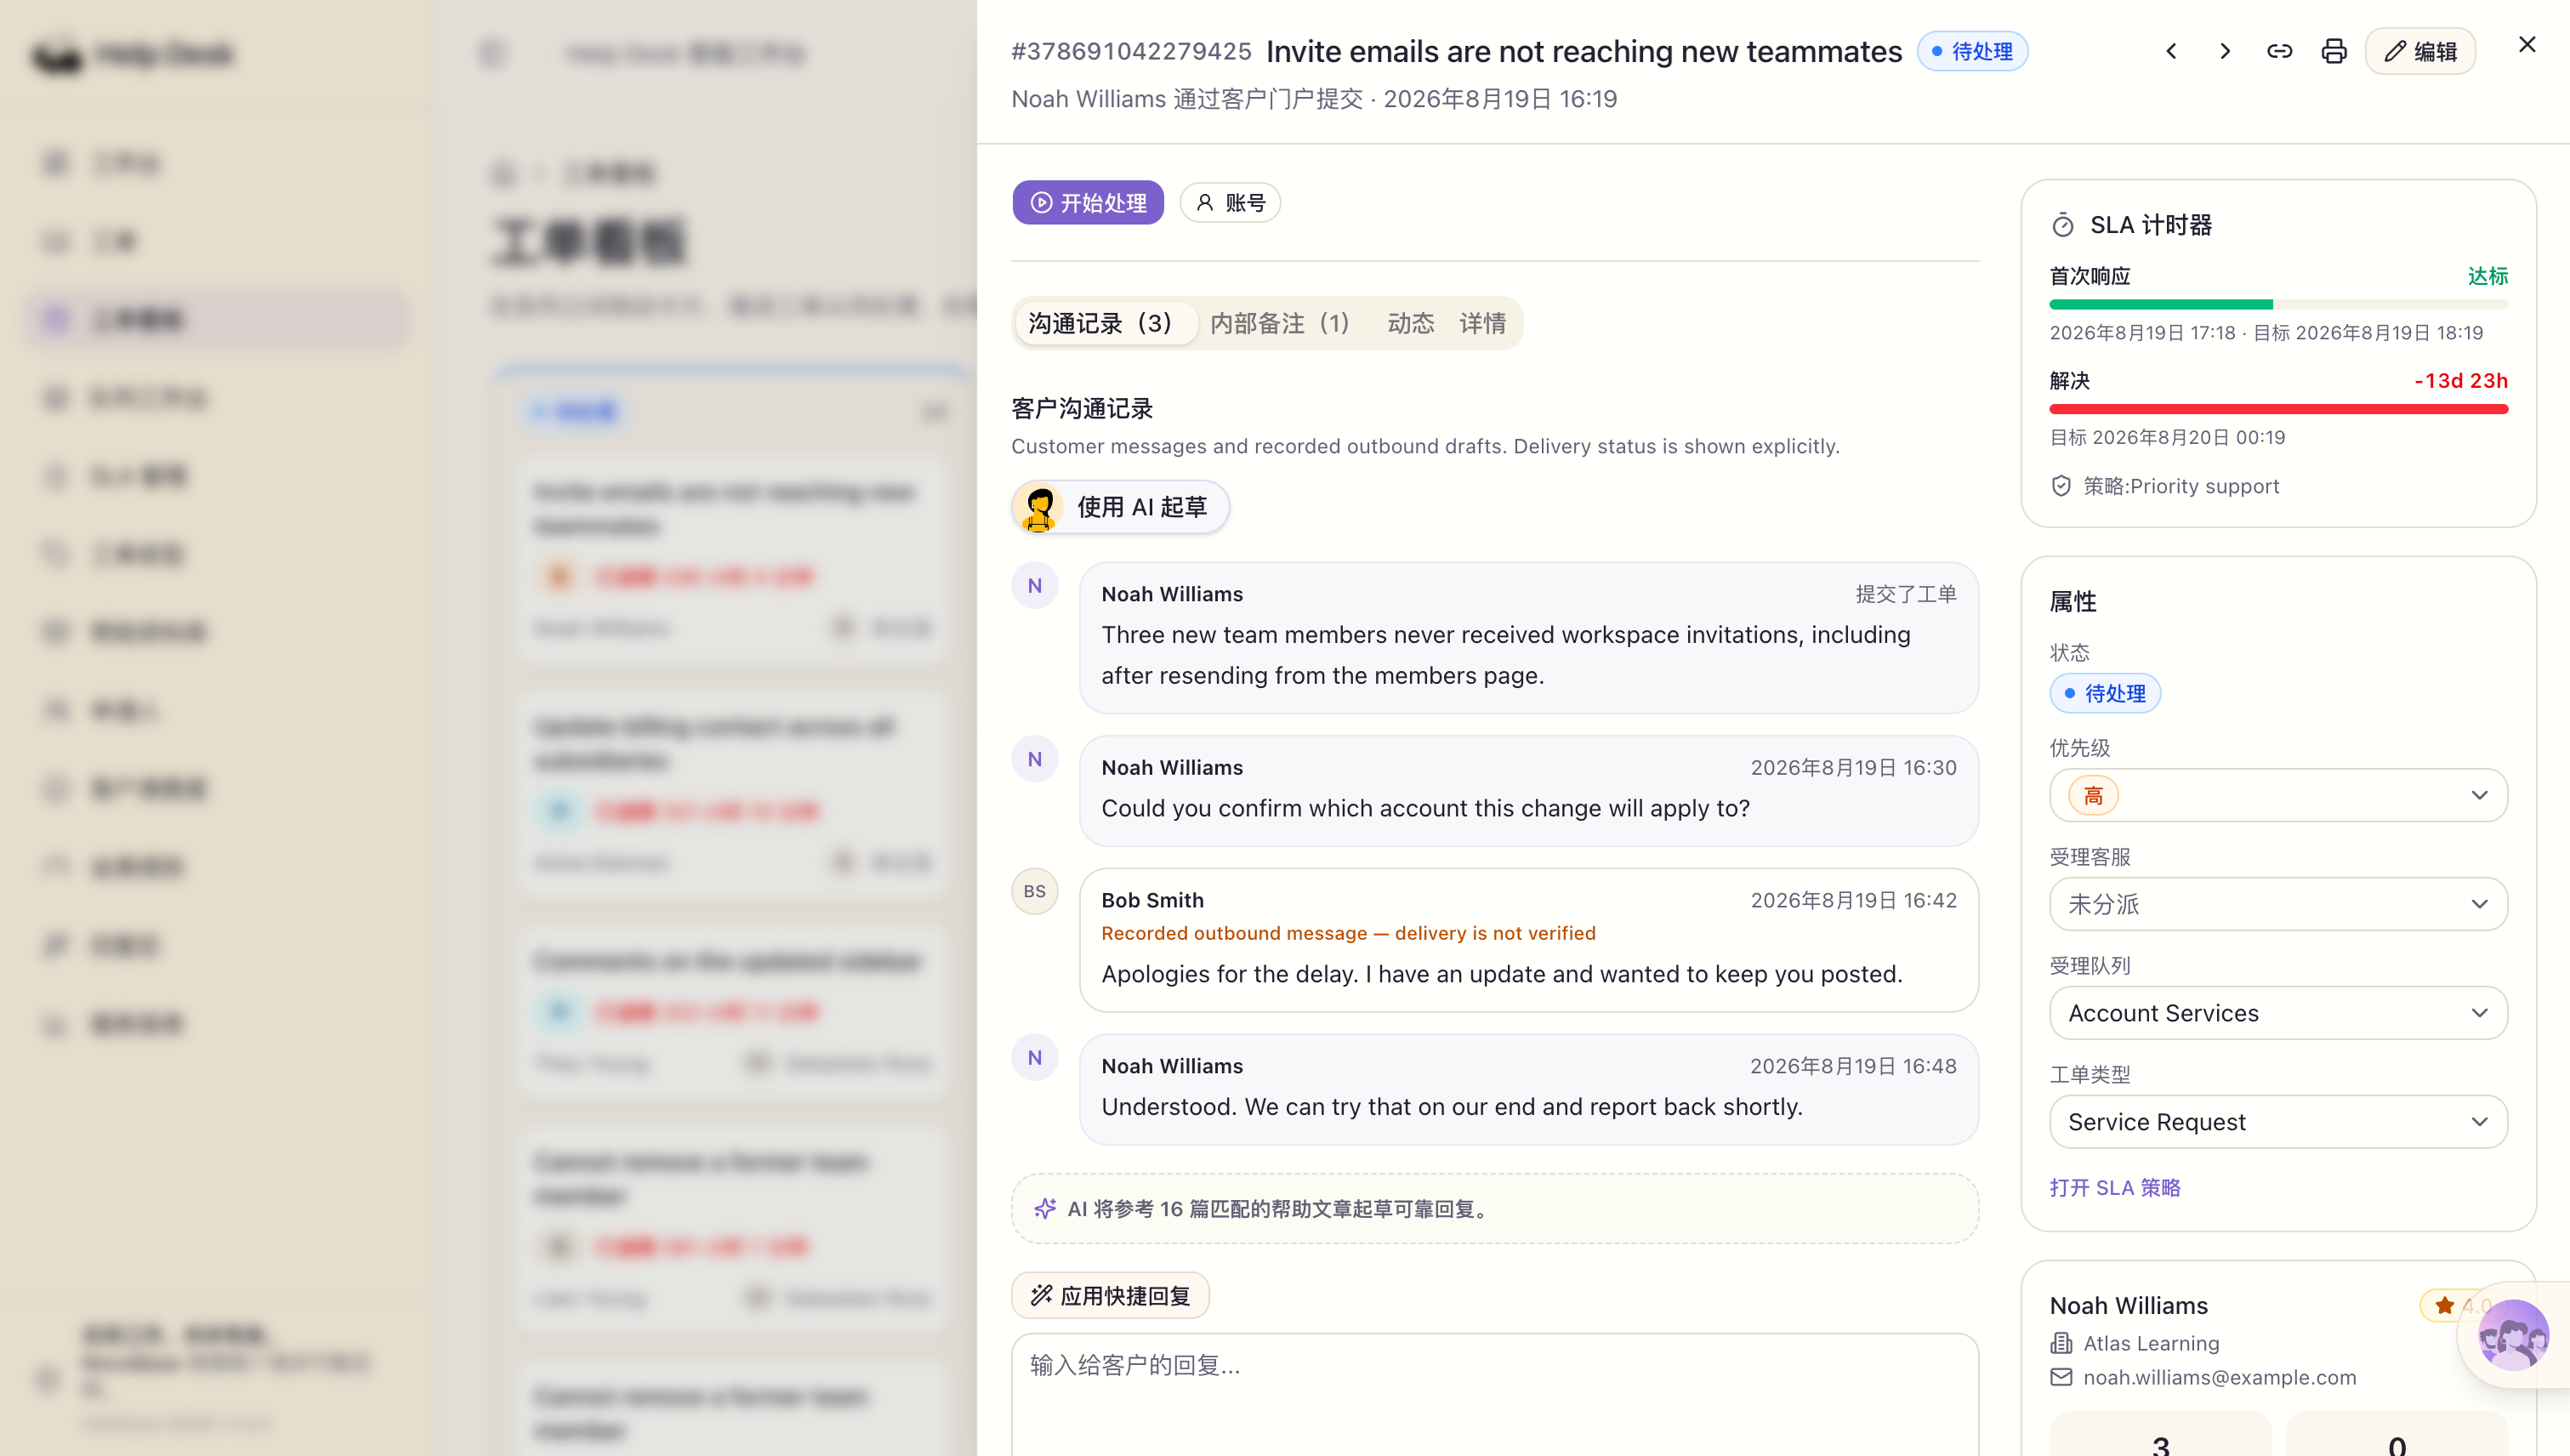
Task: Open the 详情 tab
Action: (1482, 323)
